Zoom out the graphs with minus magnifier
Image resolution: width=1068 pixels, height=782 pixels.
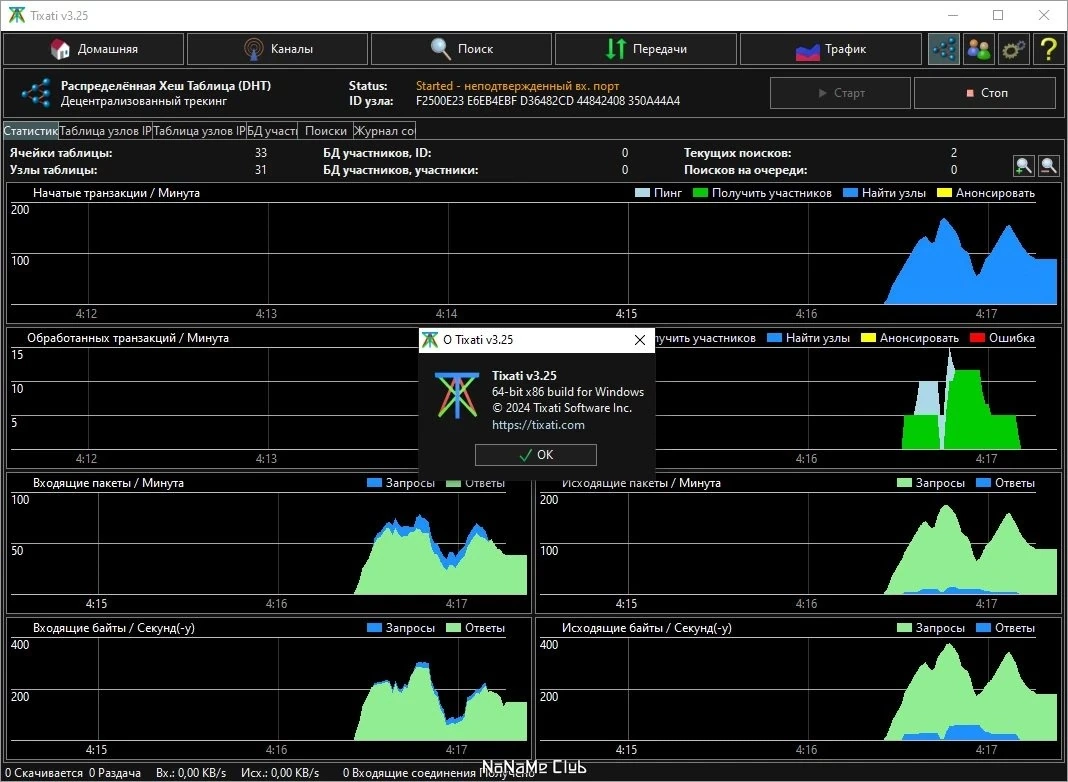[x=1049, y=166]
